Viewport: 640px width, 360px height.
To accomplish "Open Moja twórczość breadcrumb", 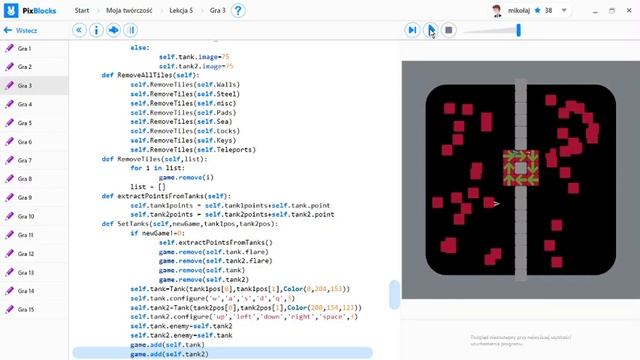I will tap(129, 11).
